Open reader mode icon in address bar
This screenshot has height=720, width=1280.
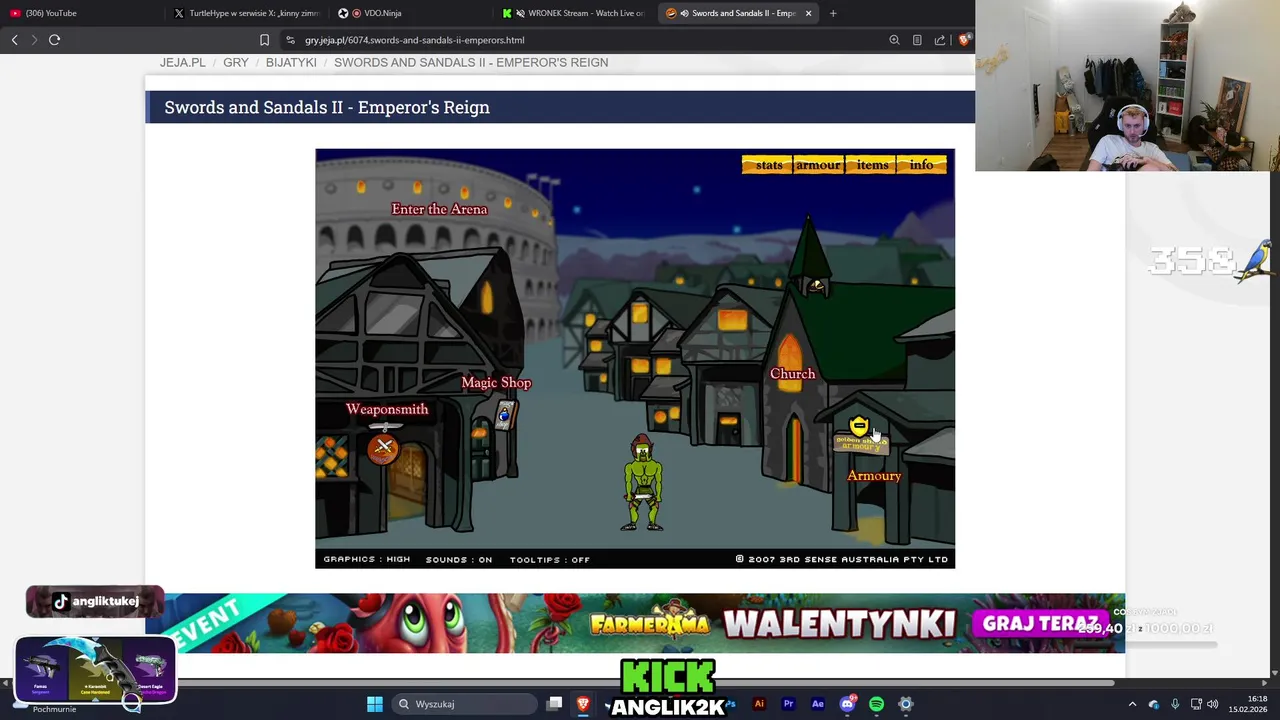point(917,40)
